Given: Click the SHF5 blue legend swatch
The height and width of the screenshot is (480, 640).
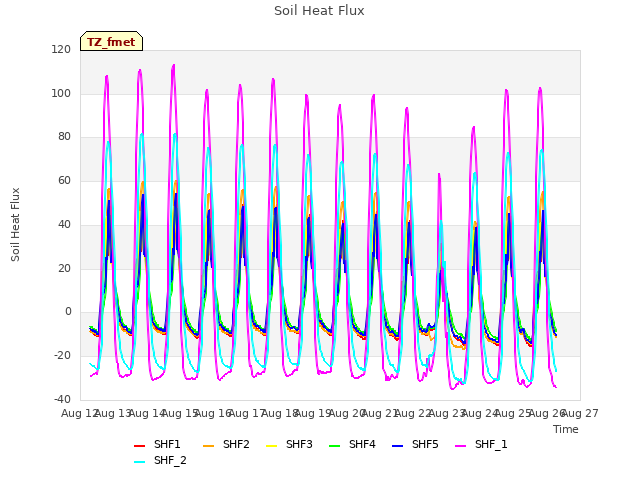Looking at the screenshot, I should click(x=397, y=446).
